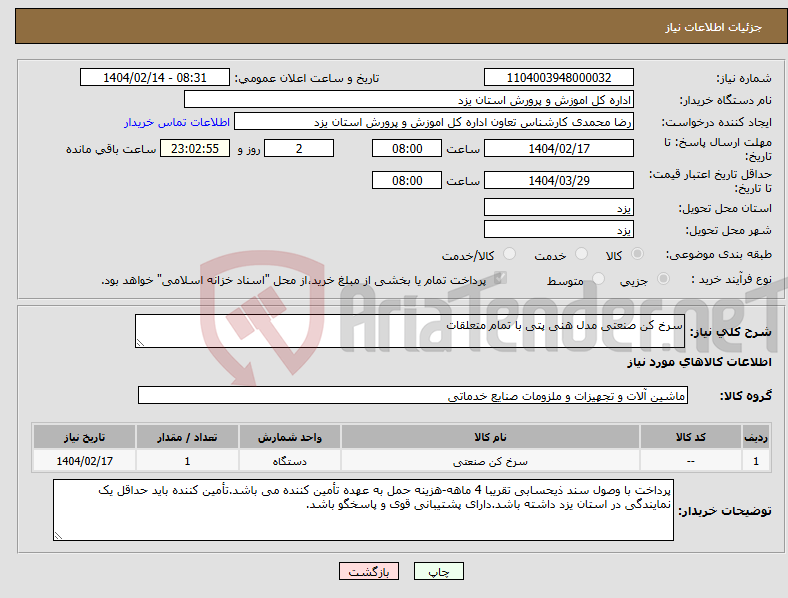
Task: Click the نام کالا column header
Action: (x=490, y=437)
